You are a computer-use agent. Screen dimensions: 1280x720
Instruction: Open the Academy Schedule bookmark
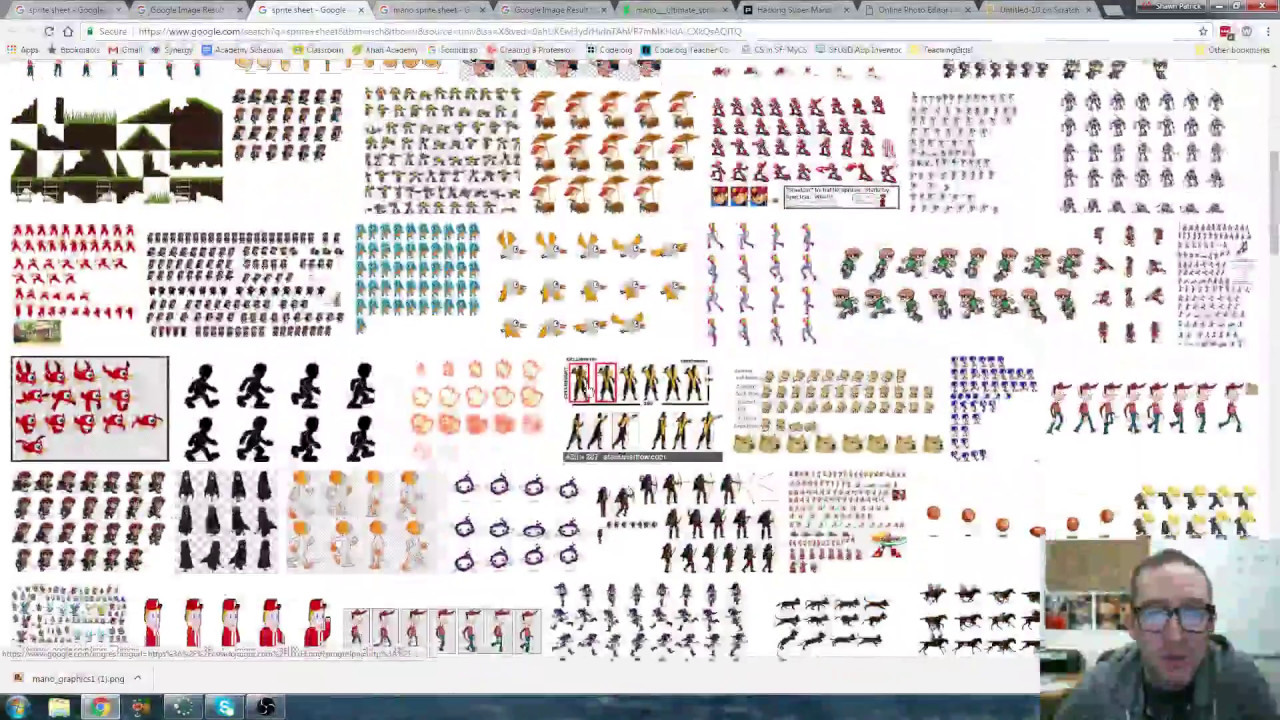click(242, 50)
